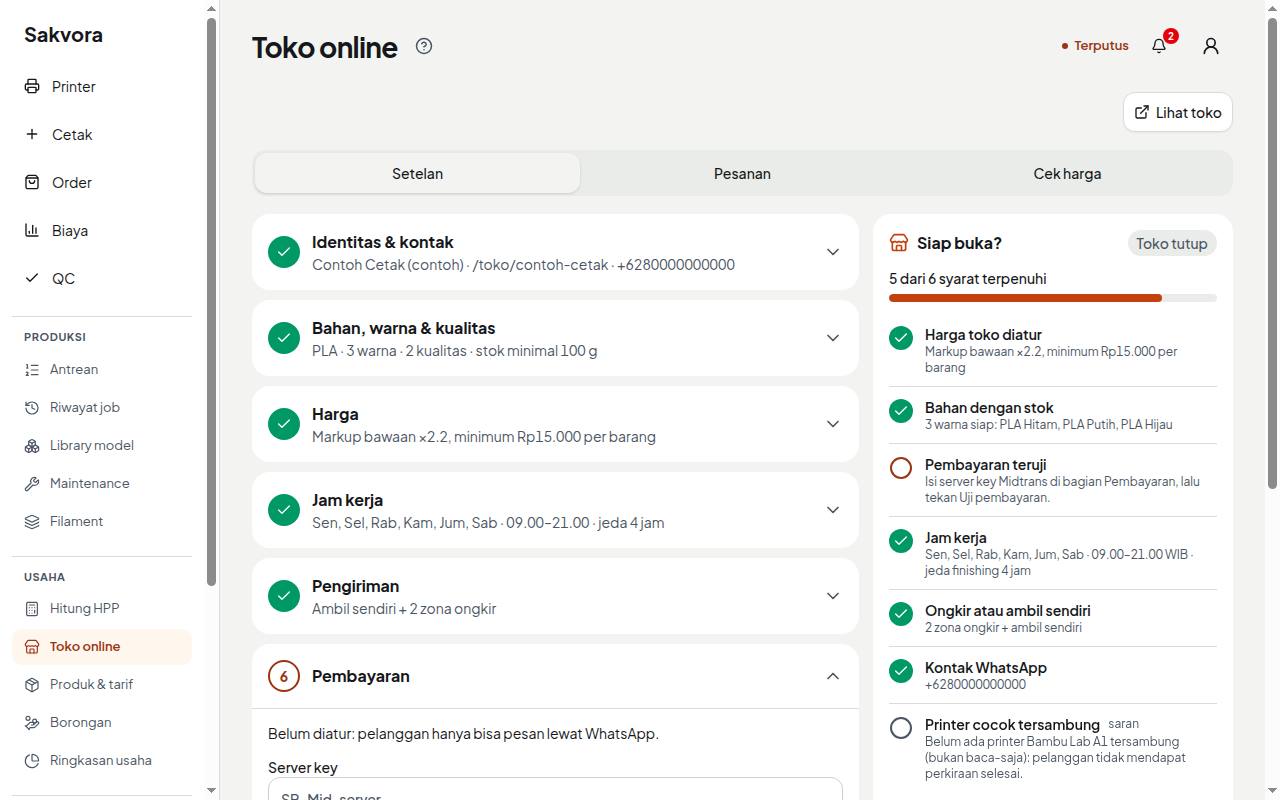The width and height of the screenshot is (1280, 800).
Task: Click the Biaya chart icon
Action: pyautogui.click(x=32, y=231)
